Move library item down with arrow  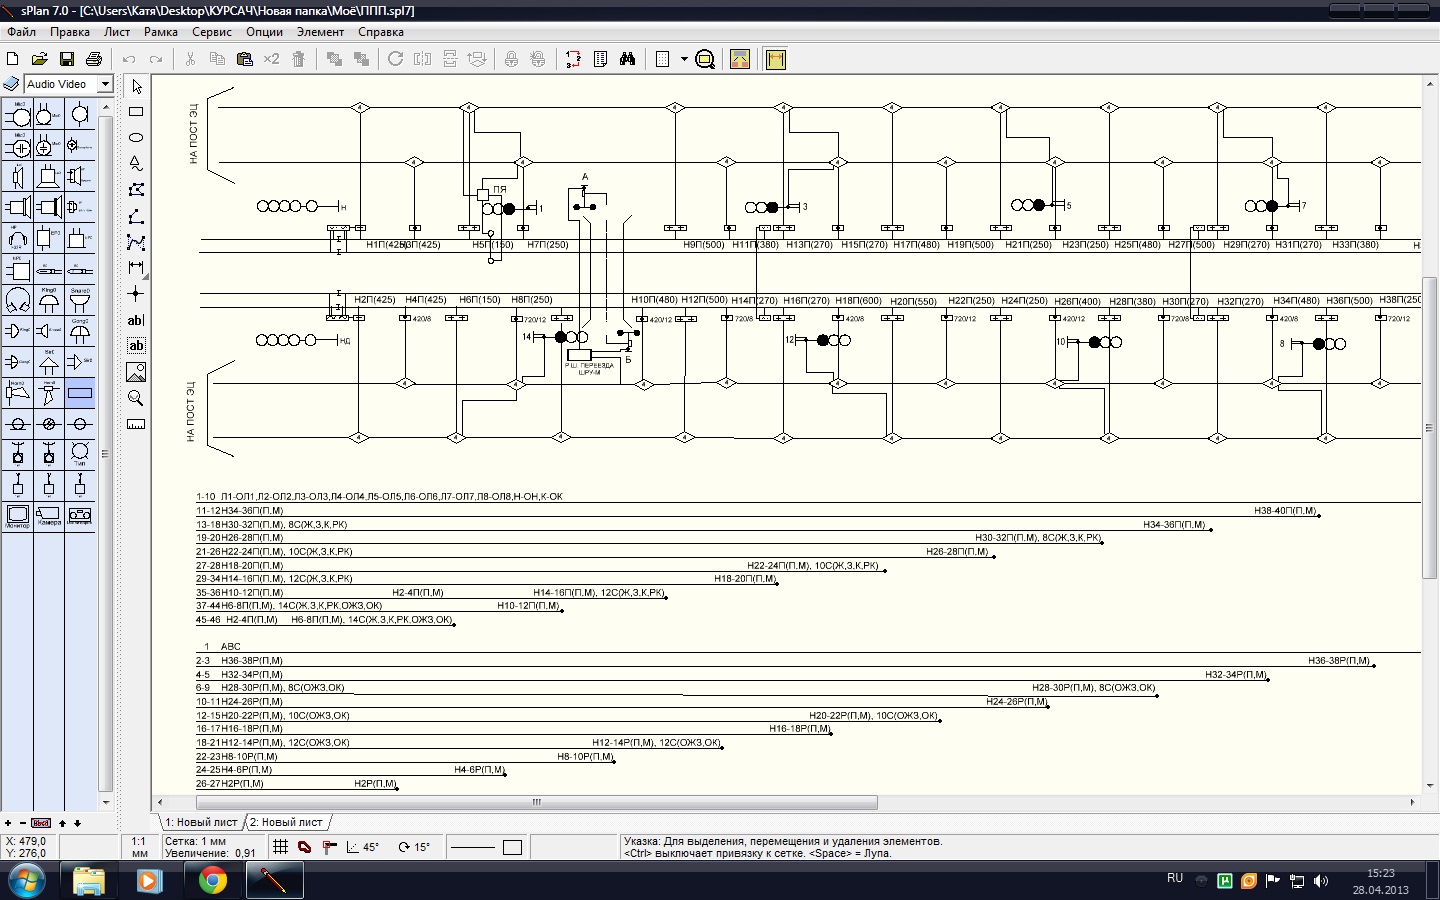coord(77,823)
